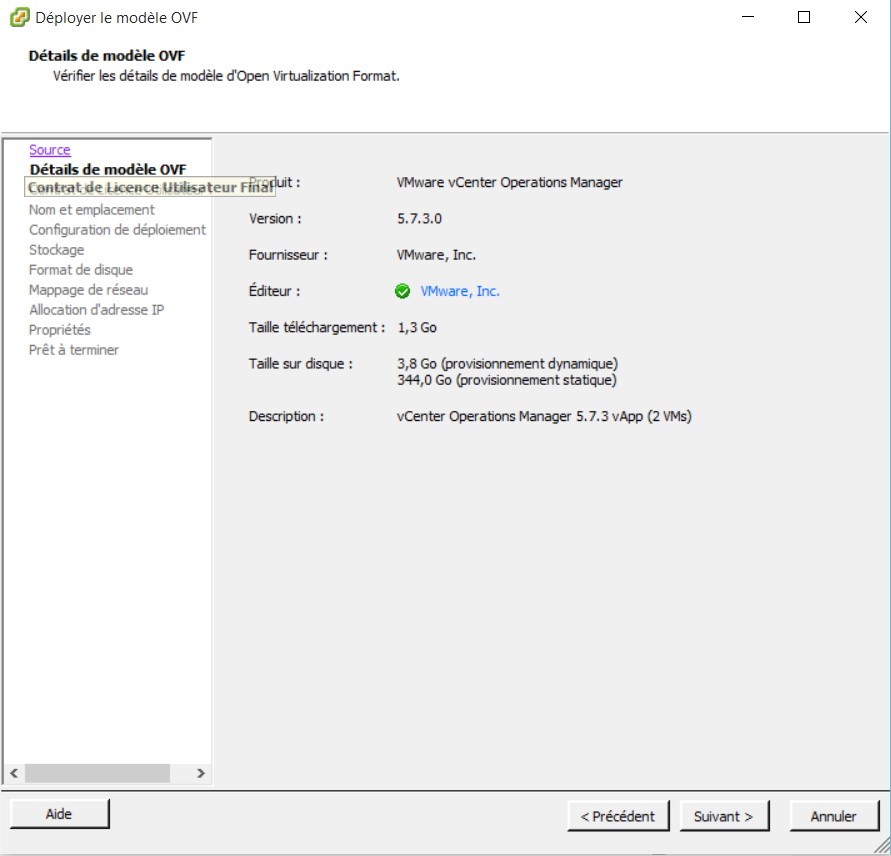Cancel the wizard with Annuler
The image size is (891, 856).
coord(834,816)
